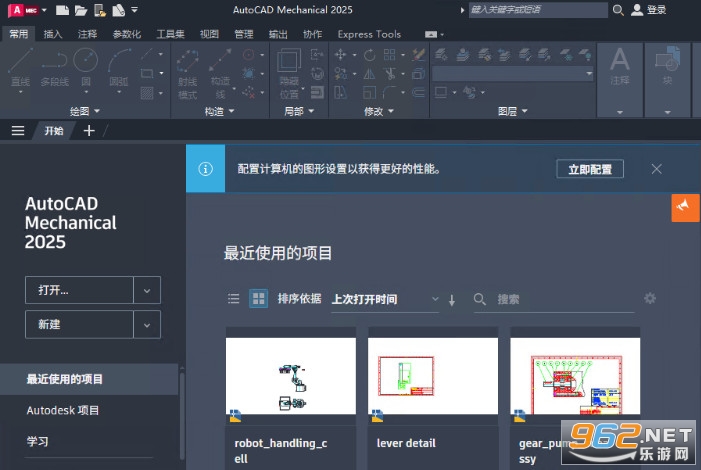701x470 pixels.
Task: Expand the 新建 button dropdown arrow
Action: pyautogui.click(x=147, y=325)
